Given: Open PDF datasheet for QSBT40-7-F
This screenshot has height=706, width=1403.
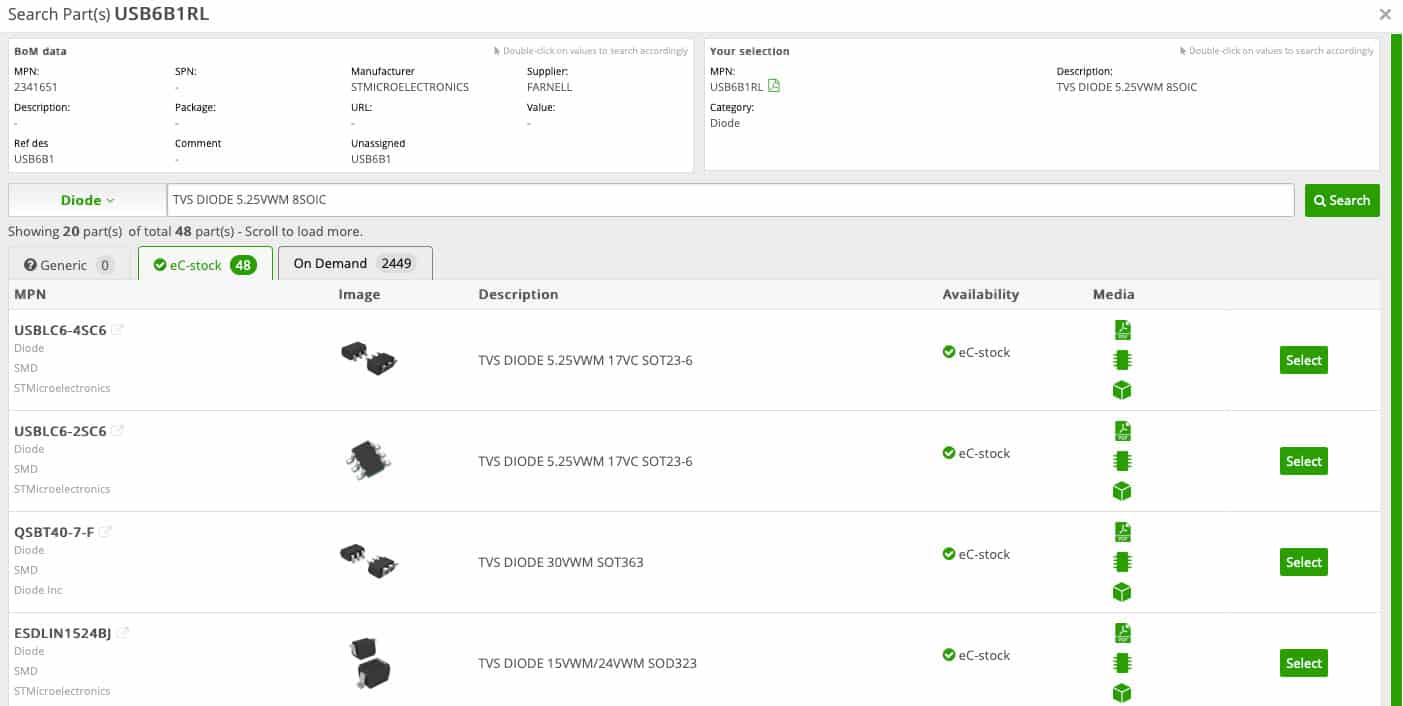Looking at the screenshot, I should pos(1122,532).
